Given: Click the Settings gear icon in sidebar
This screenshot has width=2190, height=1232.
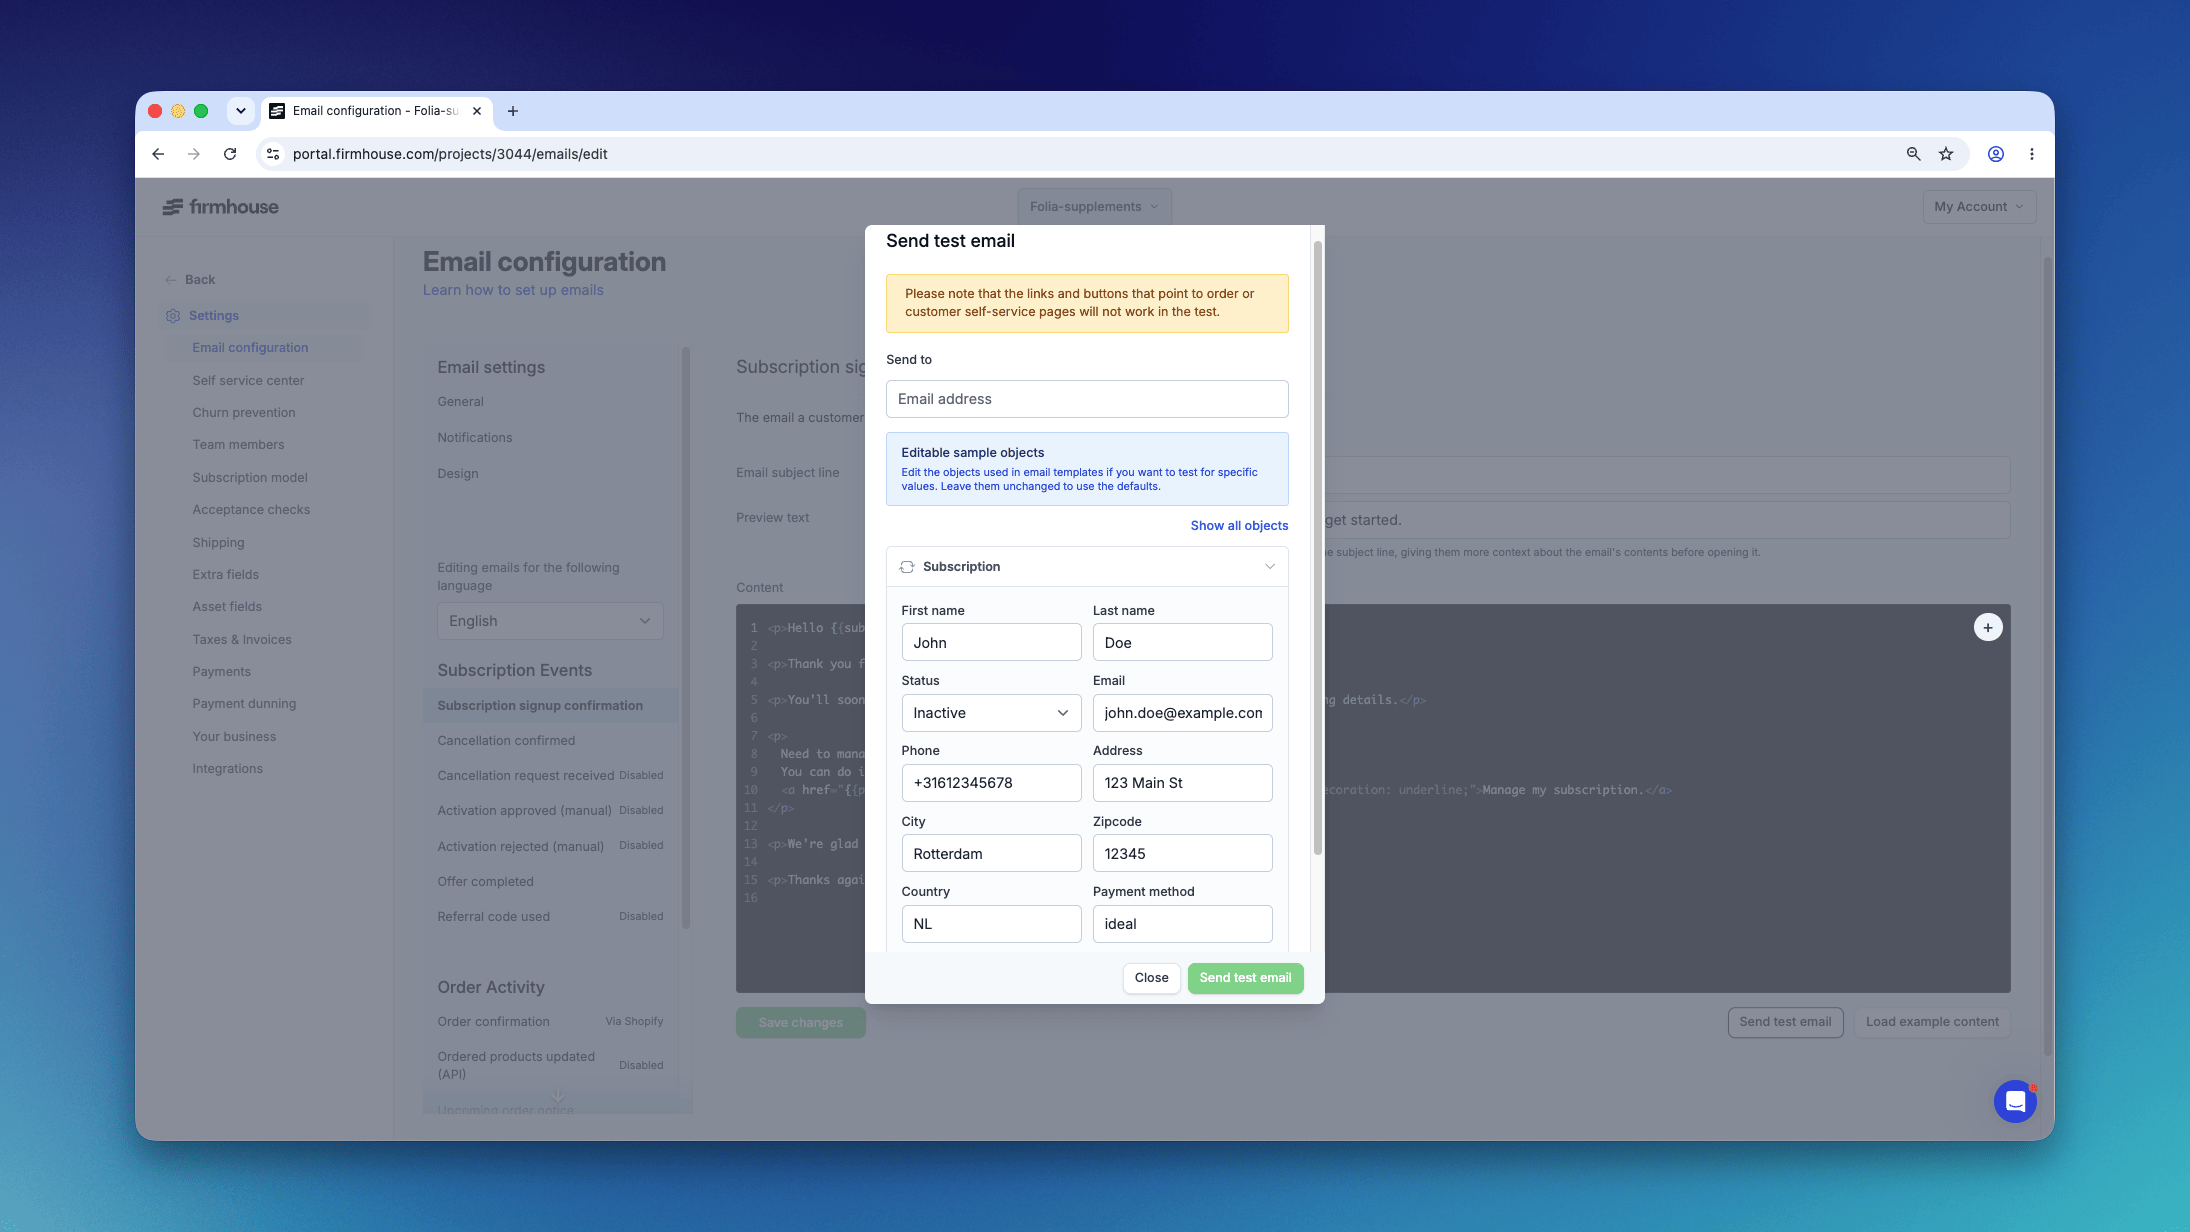Looking at the screenshot, I should pyautogui.click(x=173, y=316).
